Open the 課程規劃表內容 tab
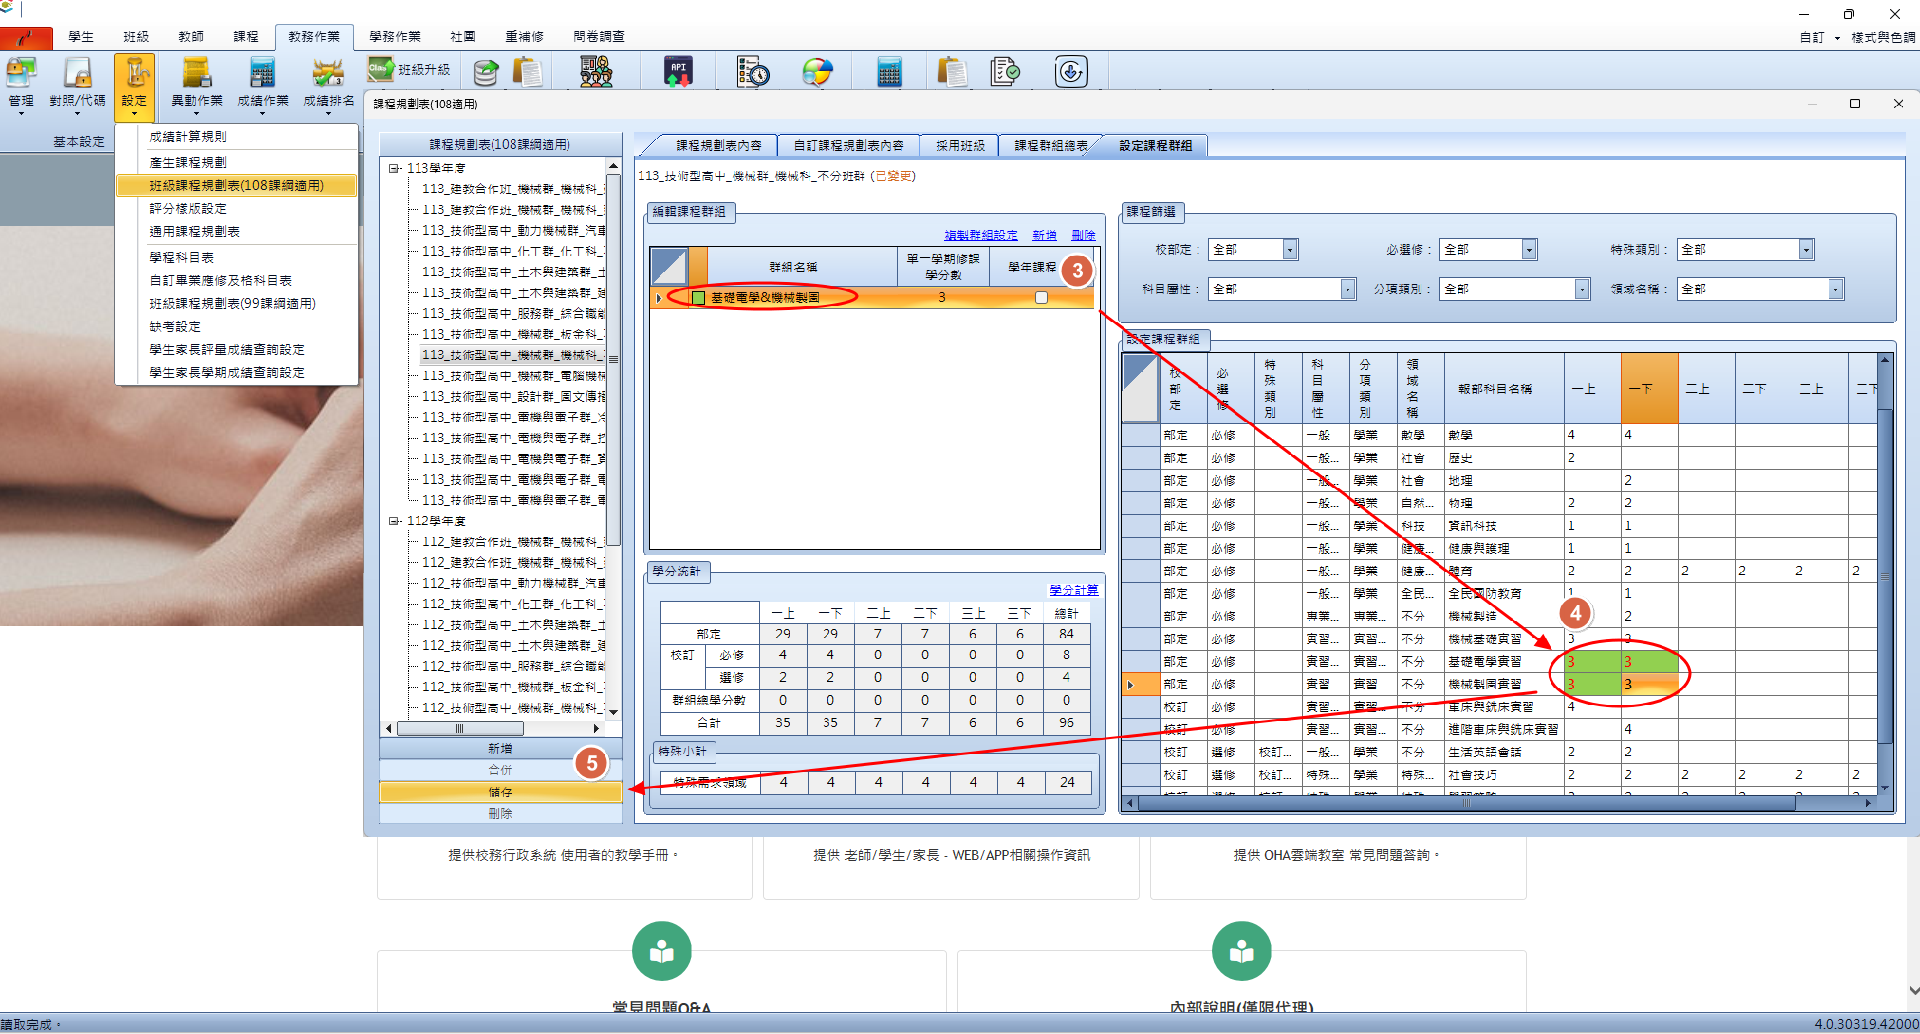The image size is (1920, 1034). pyautogui.click(x=718, y=146)
